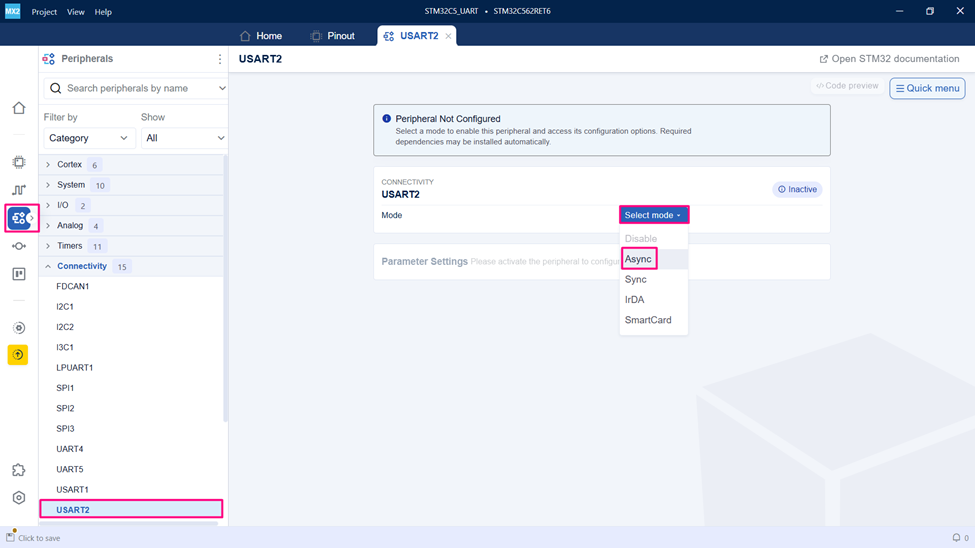Click the info icon in Peripheral Not Configured
Viewport: 975px width, 548px height.
click(x=387, y=118)
